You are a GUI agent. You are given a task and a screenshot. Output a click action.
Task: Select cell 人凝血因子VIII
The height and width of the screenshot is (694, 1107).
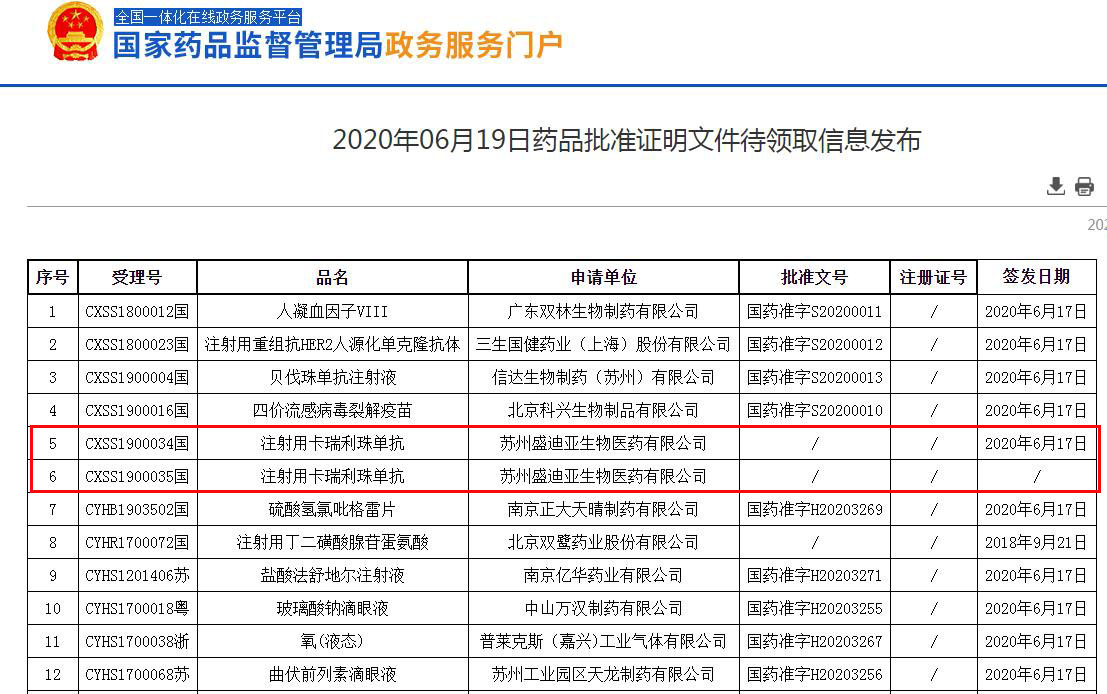coord(333,311)
